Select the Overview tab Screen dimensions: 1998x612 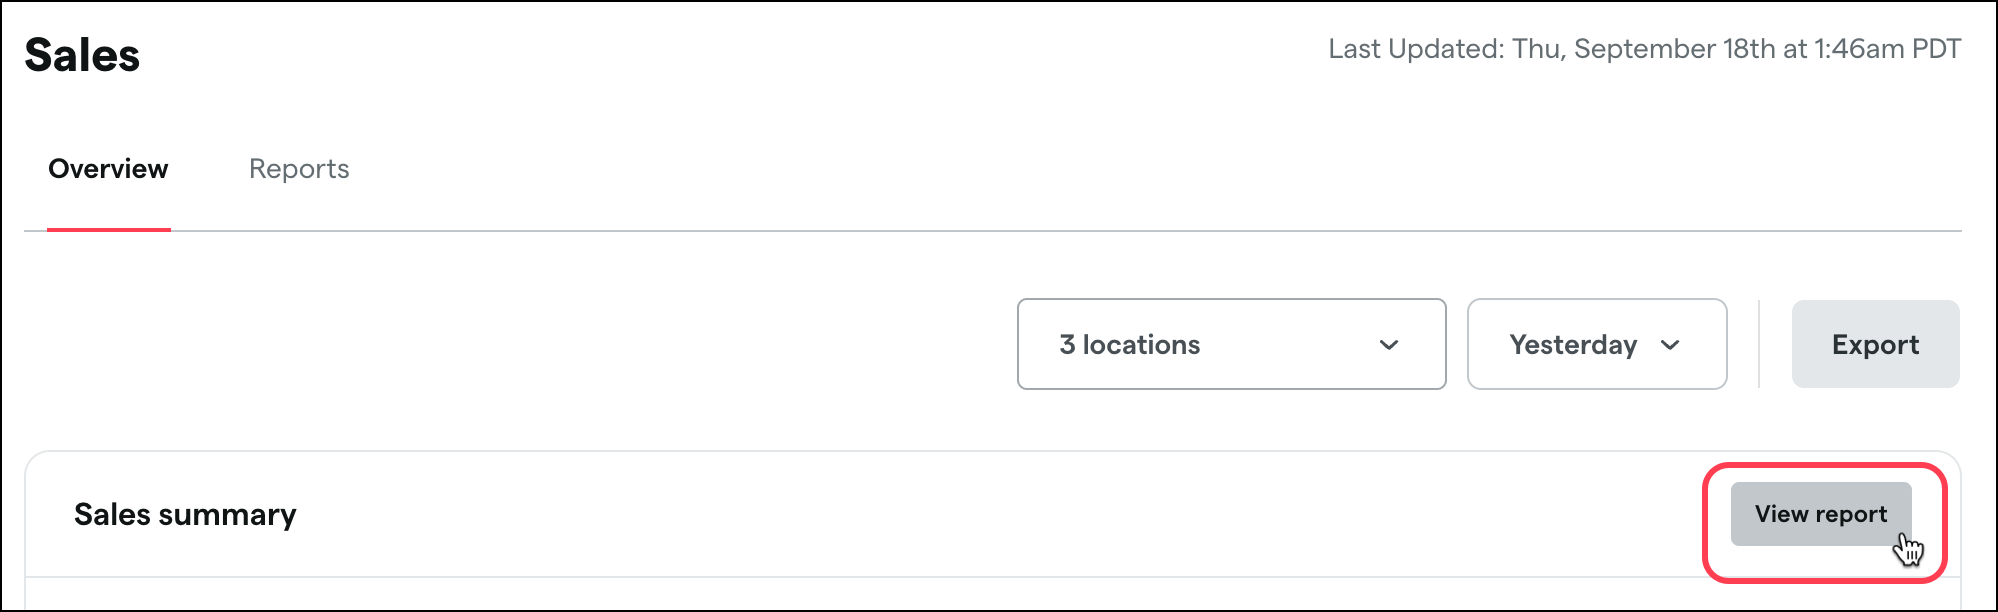[x=108, y=169]
